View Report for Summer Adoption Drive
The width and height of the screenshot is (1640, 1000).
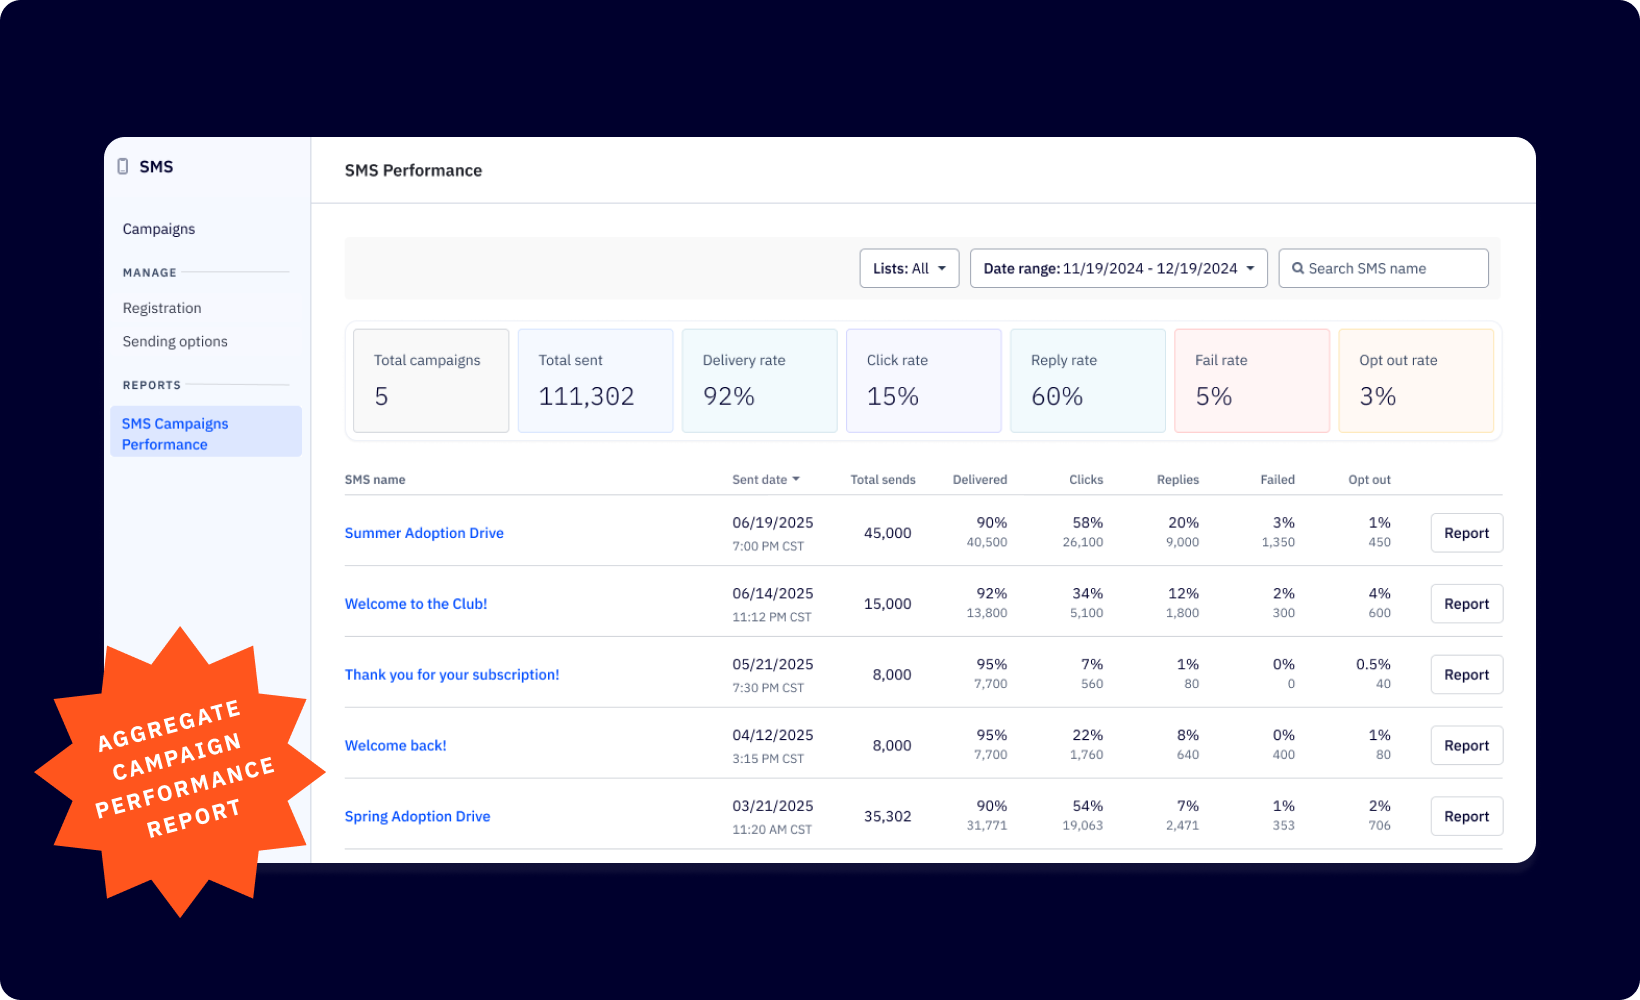coord(1466,533)
